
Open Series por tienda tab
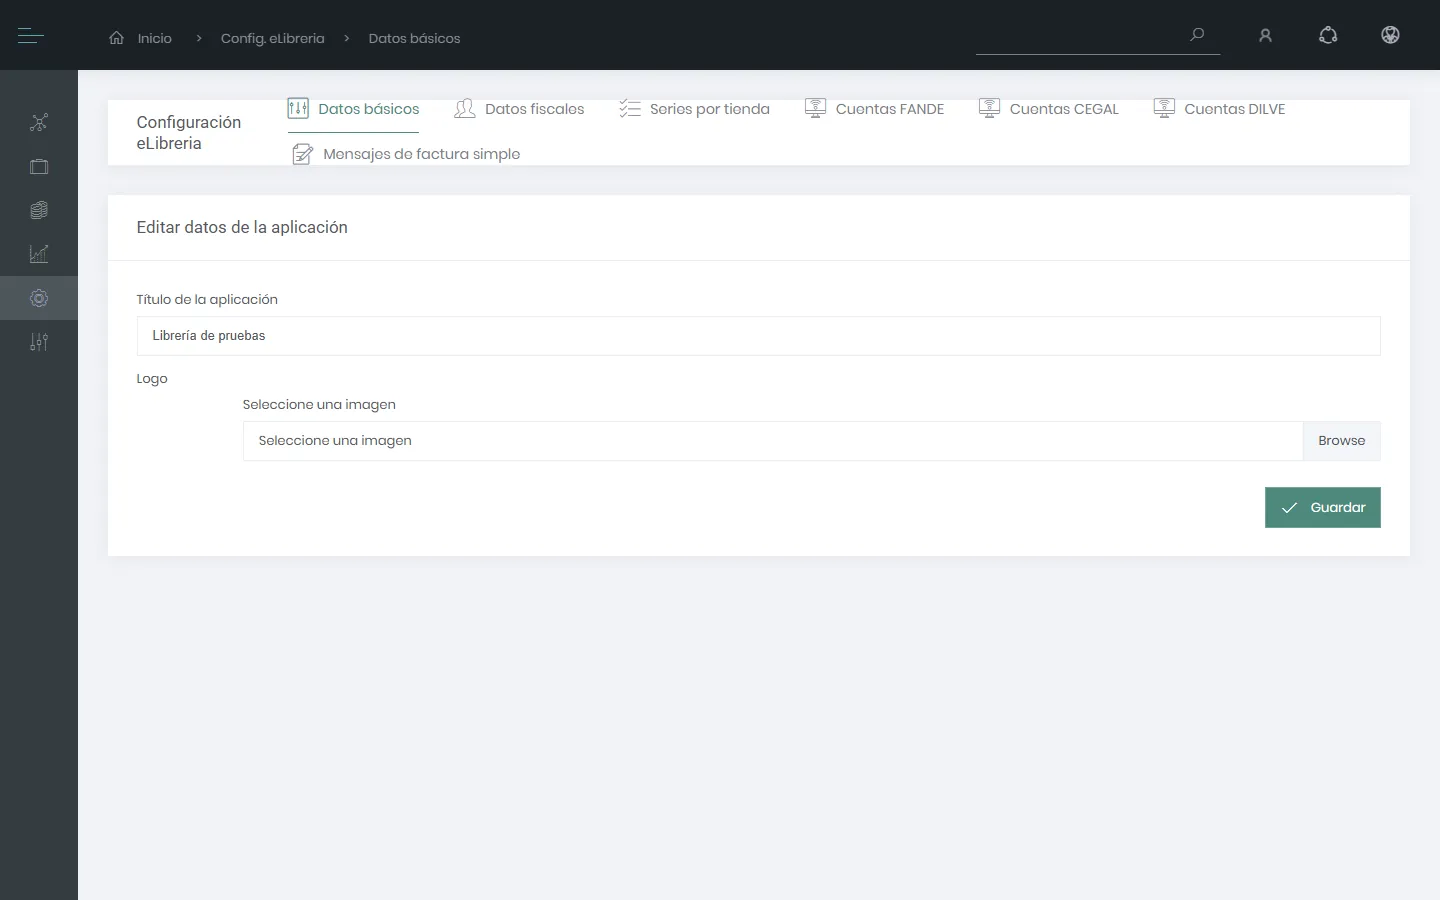pos(694,109)
